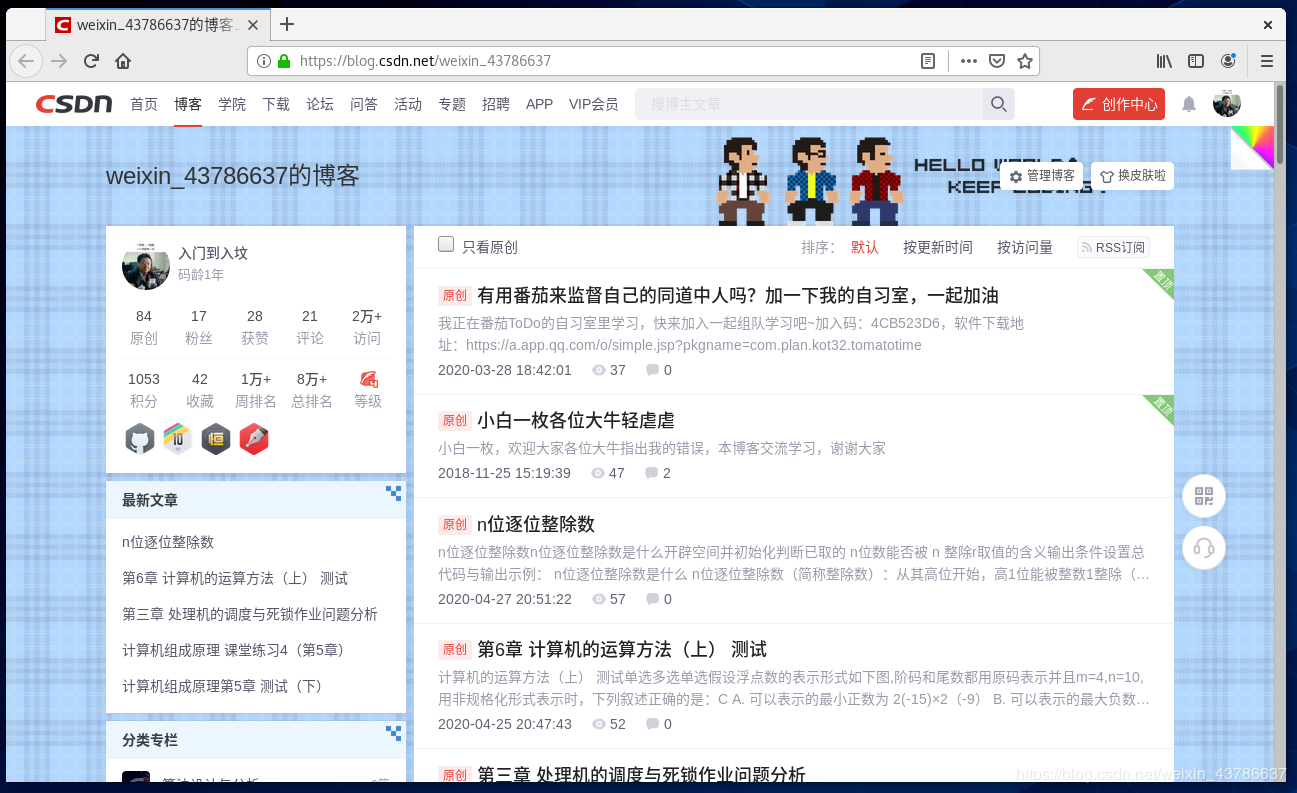1297x793 pixels.
Task: Click the 换皮肤啦 skin-change button
Action: pyautogui.click(x=1131, y=175)
